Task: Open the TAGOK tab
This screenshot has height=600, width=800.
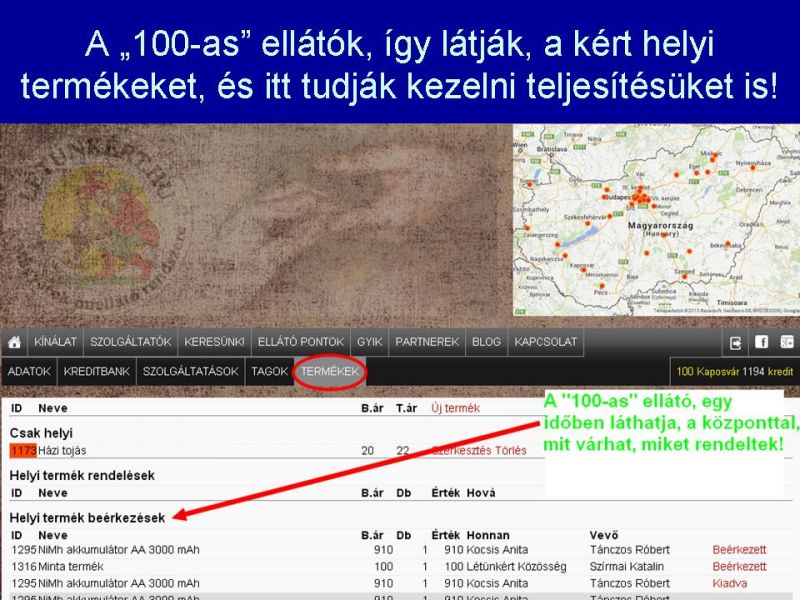Action: click(x=269, y=371)
